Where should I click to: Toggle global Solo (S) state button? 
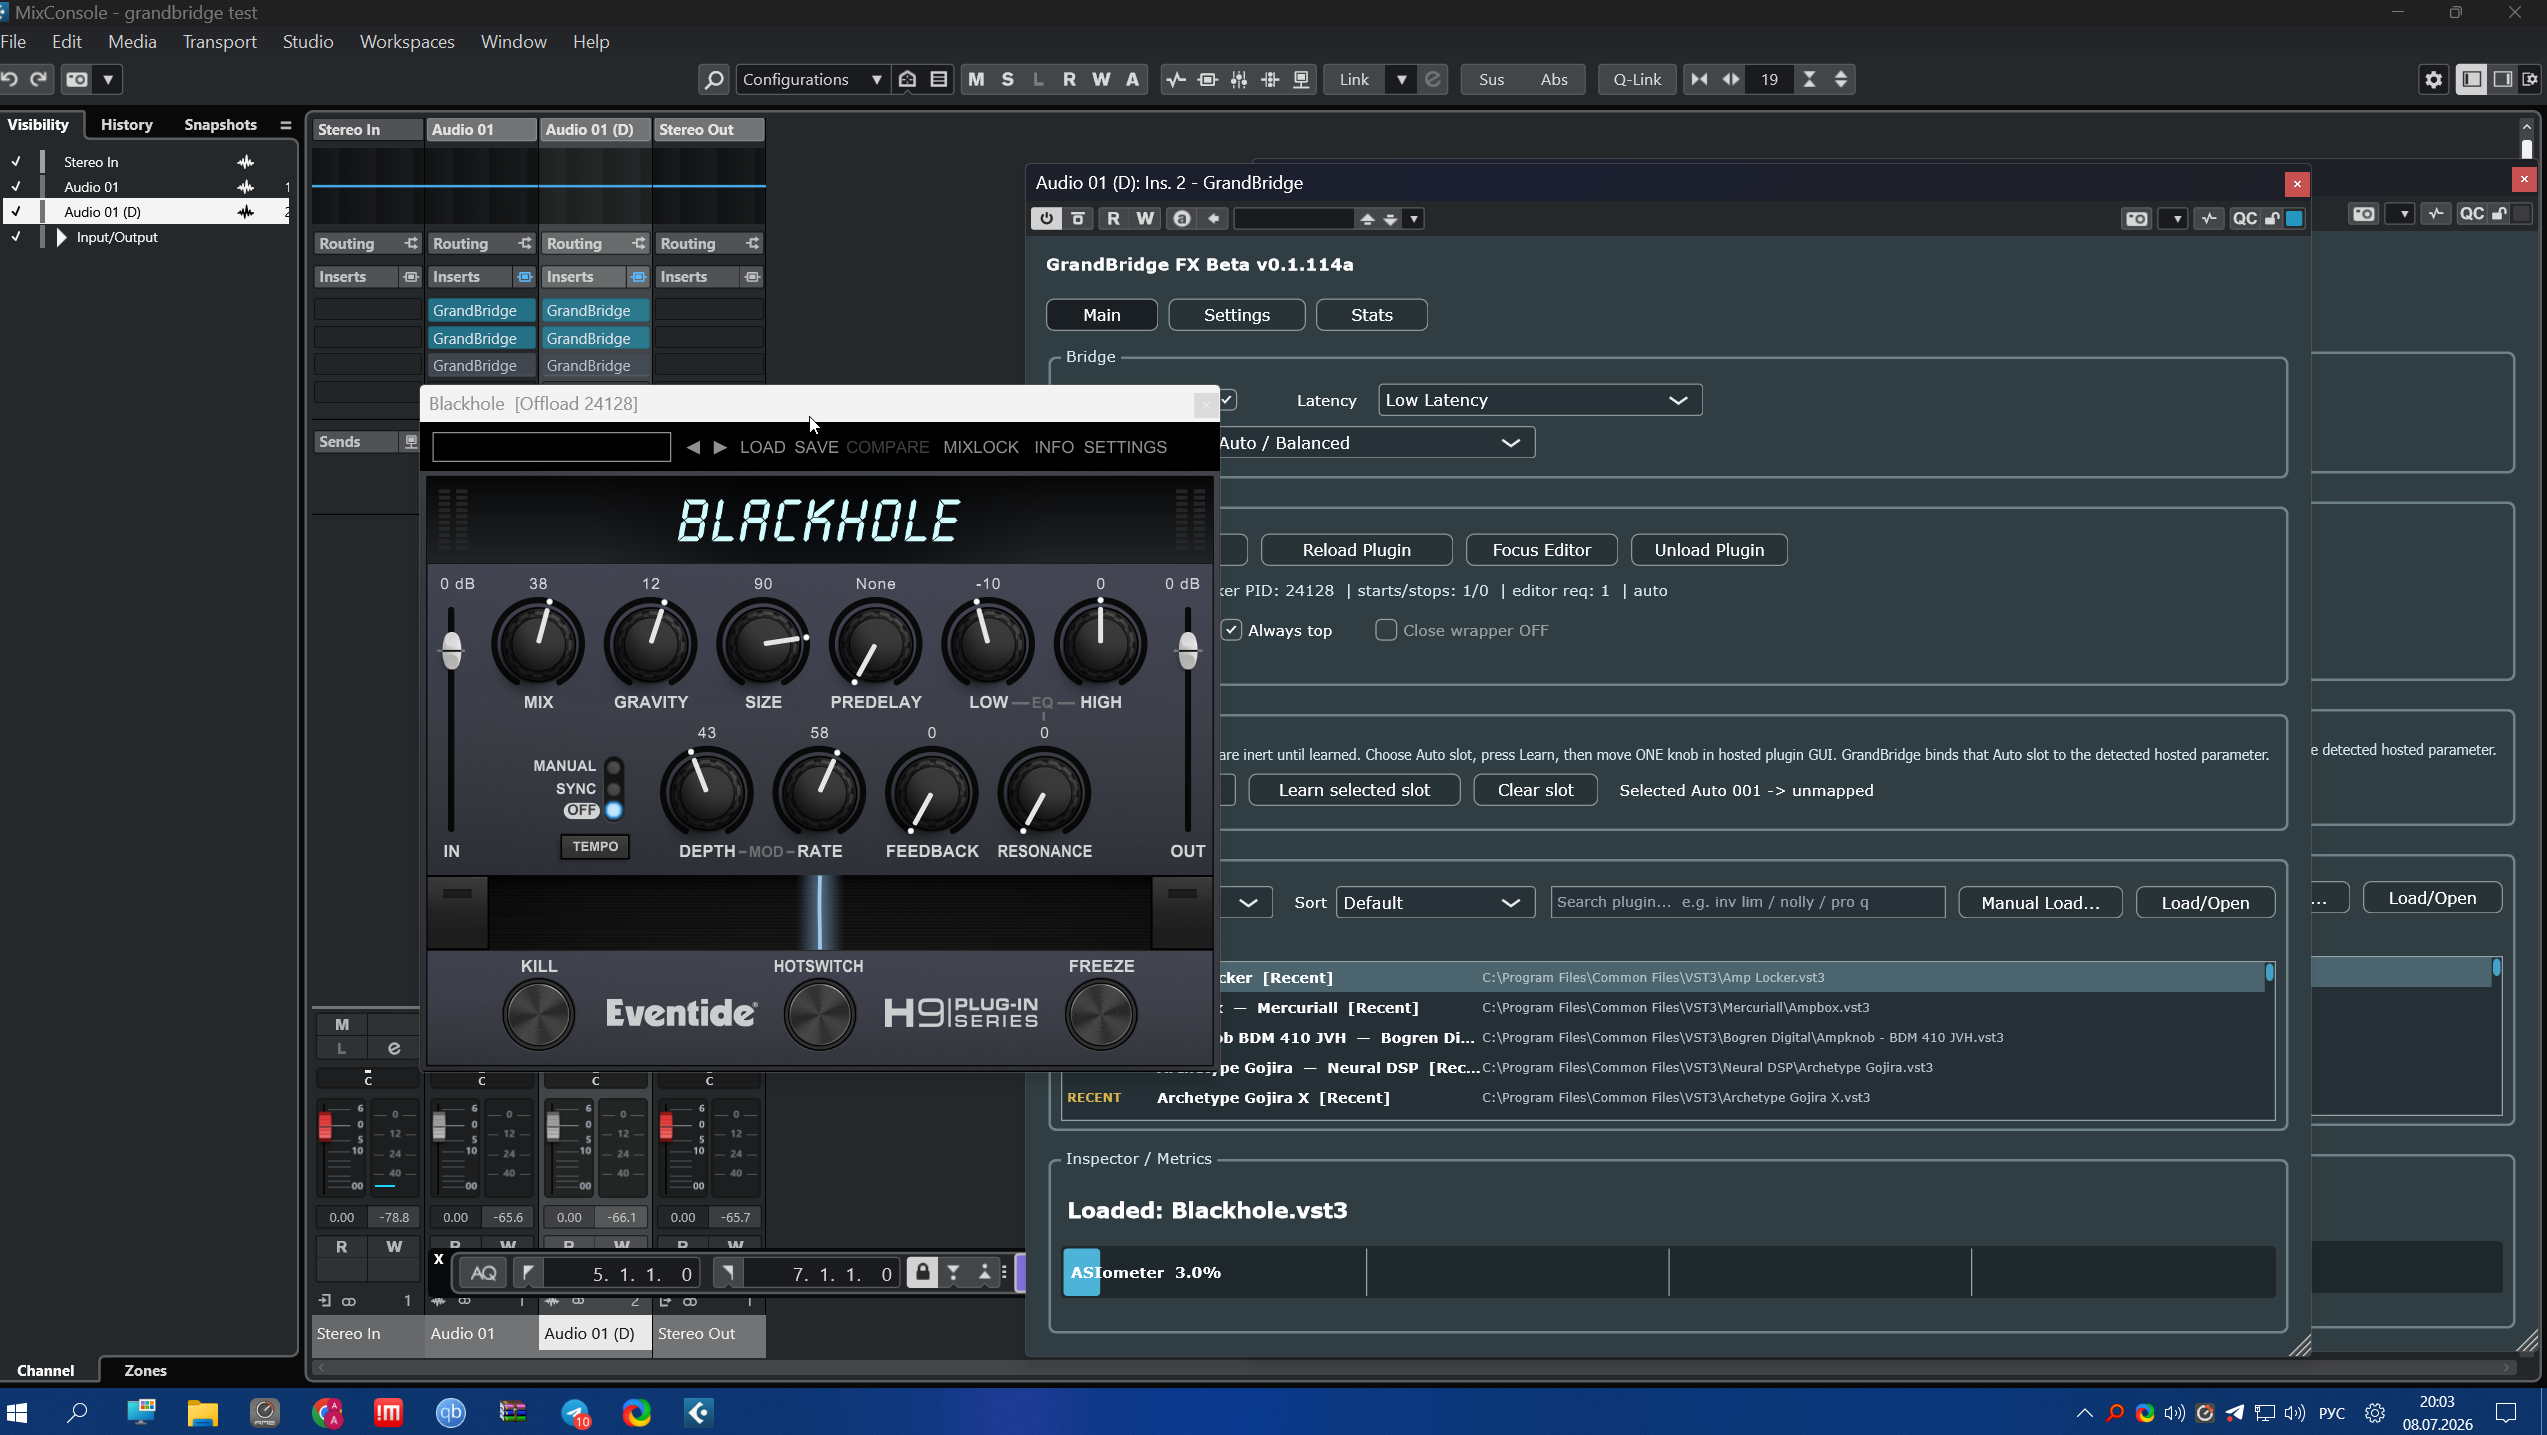point(1007,79)
